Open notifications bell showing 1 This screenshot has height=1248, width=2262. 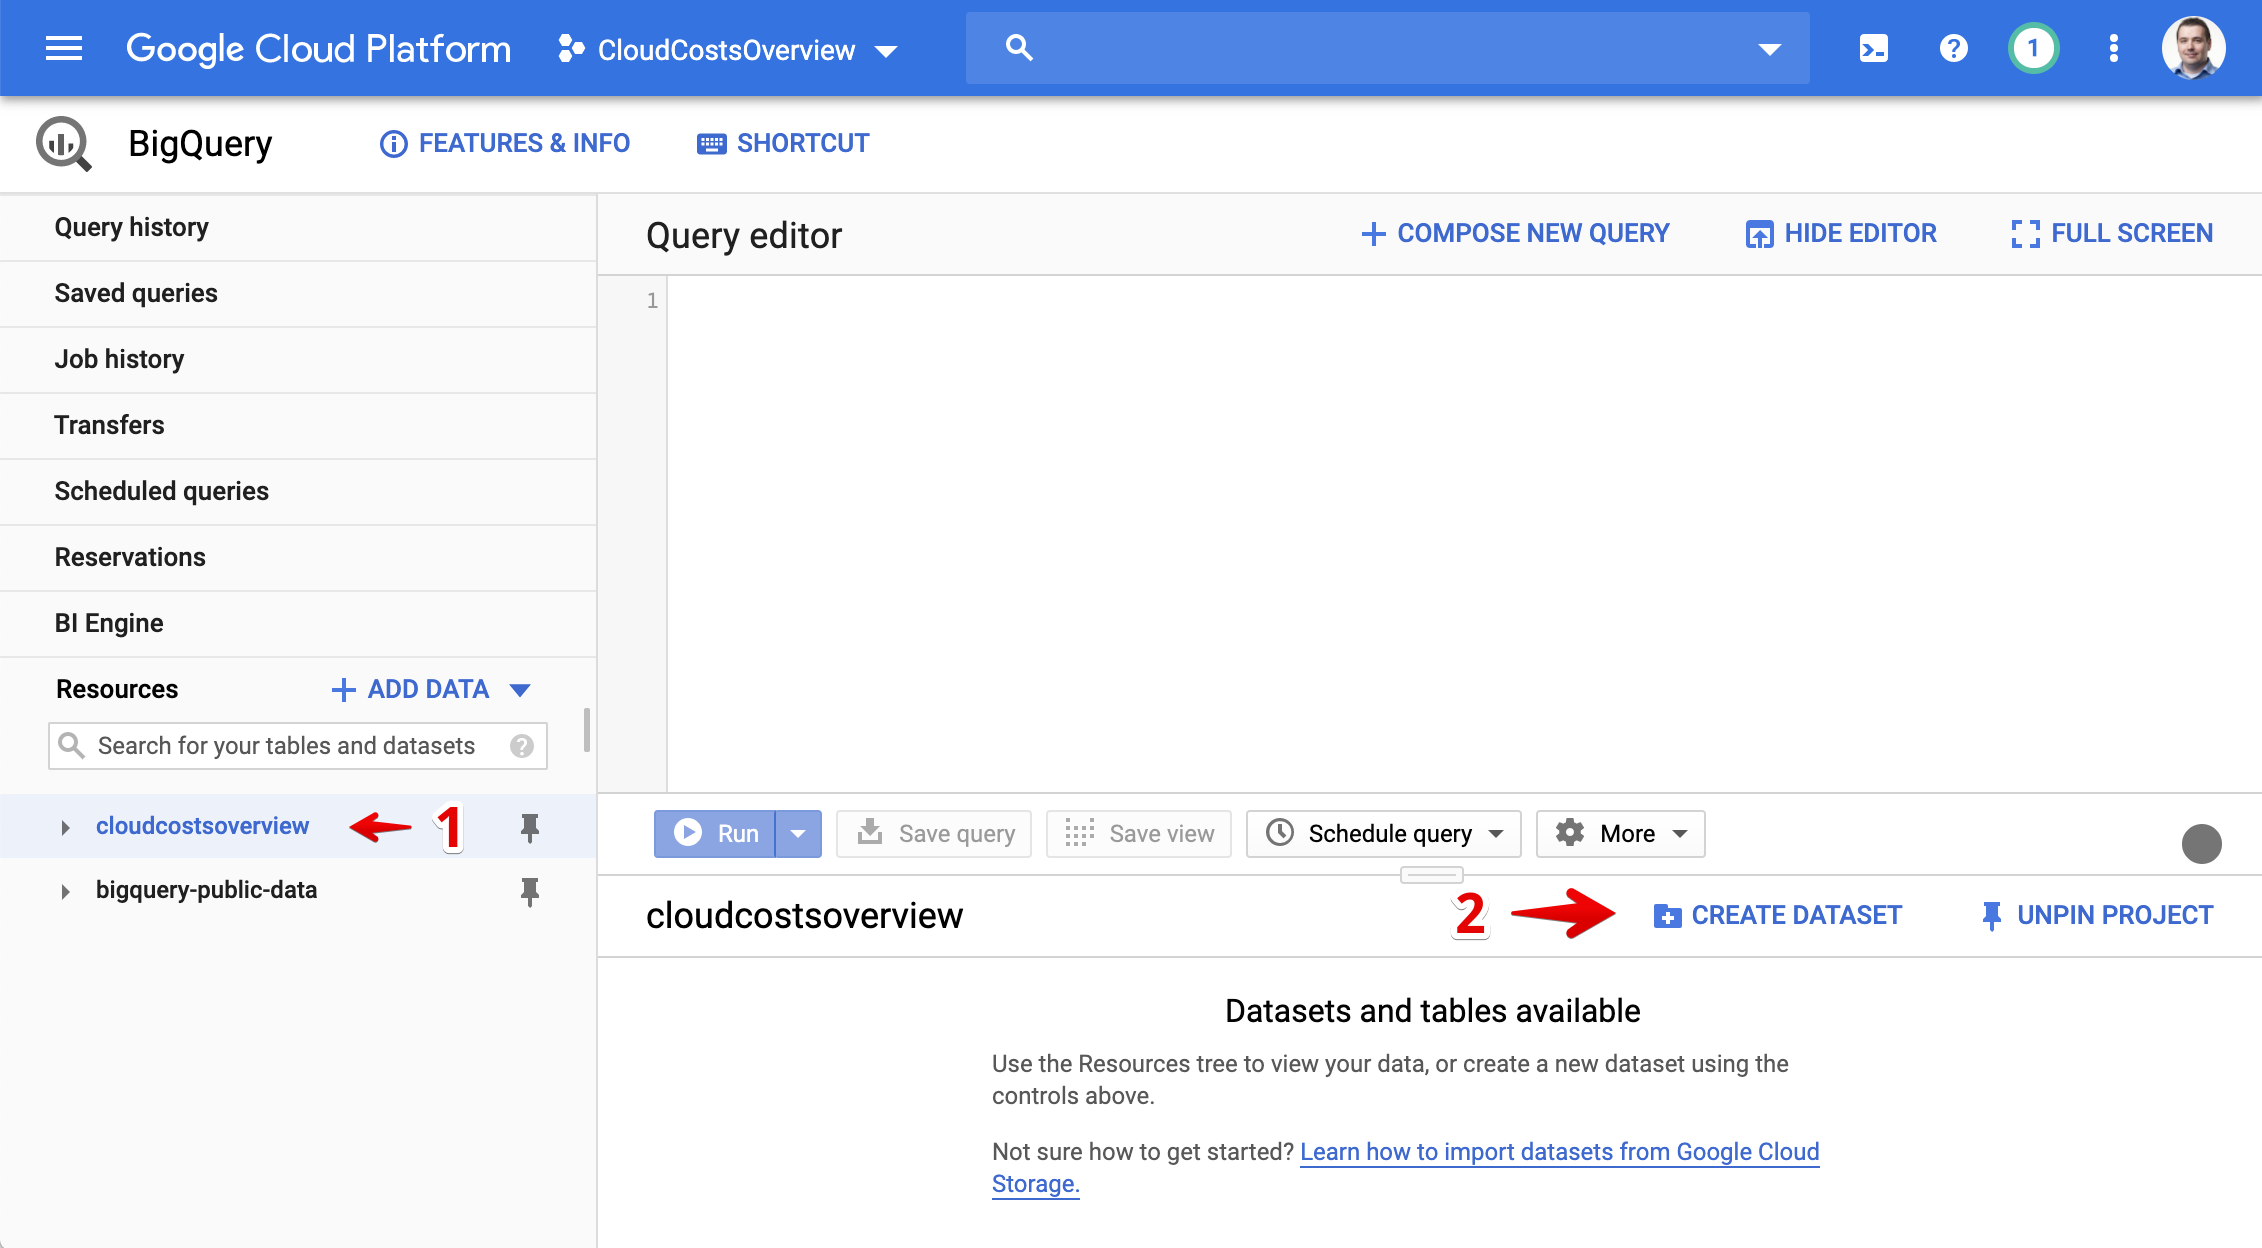[2032, 48]
